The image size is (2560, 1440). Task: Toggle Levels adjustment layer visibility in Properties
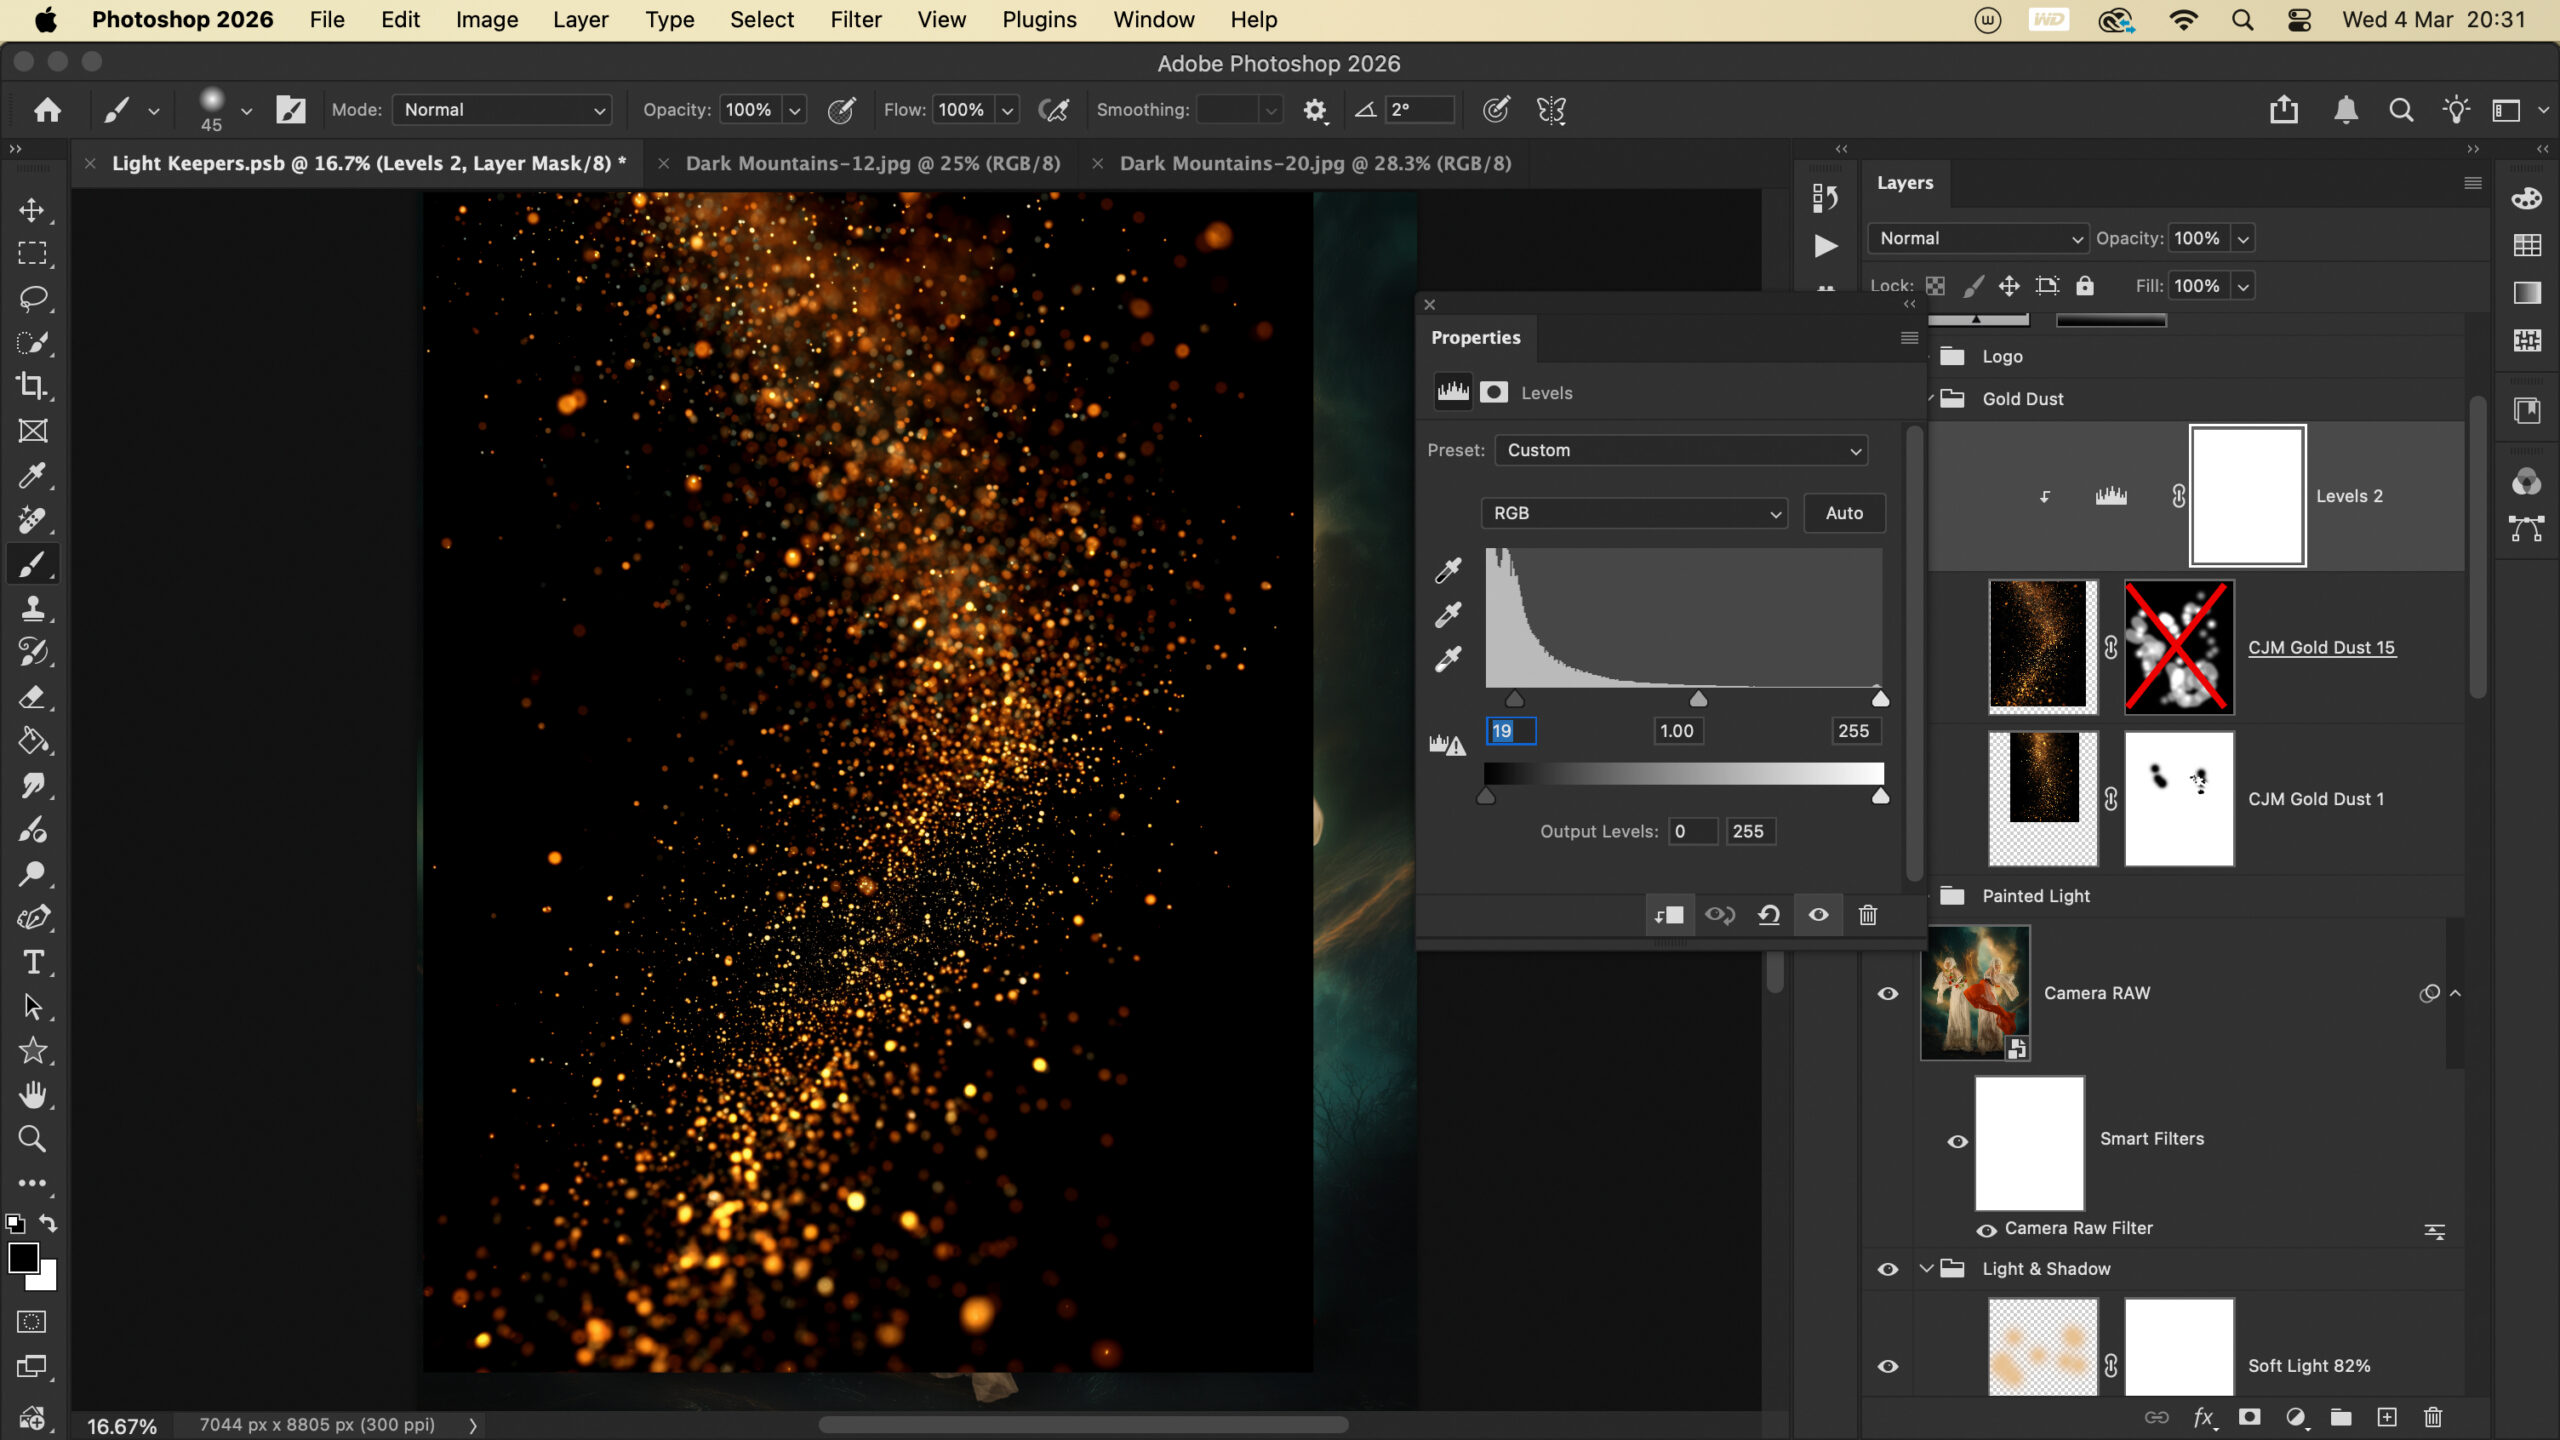tap(1818, 915)
